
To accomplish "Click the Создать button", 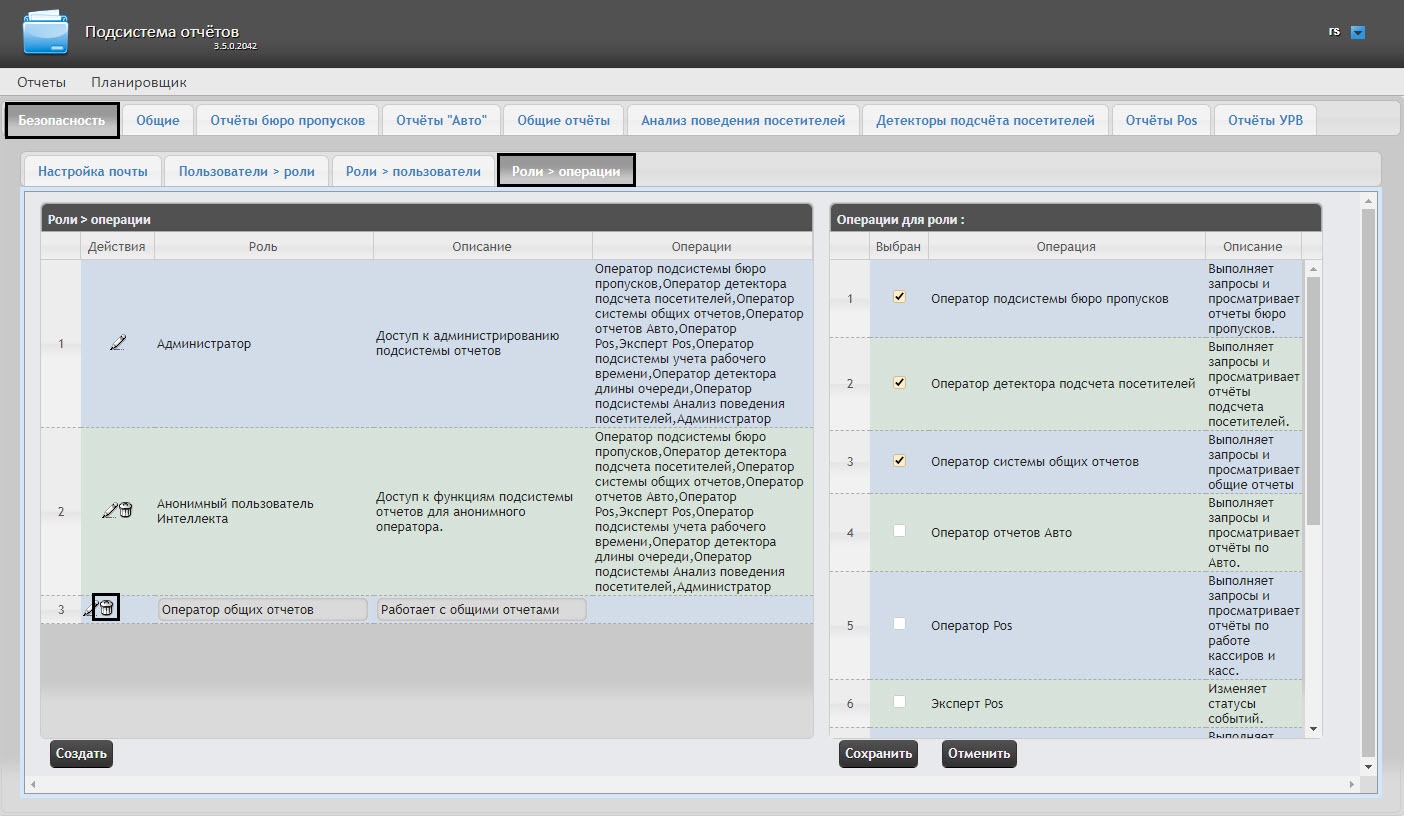I will click(x=81, y=754).
